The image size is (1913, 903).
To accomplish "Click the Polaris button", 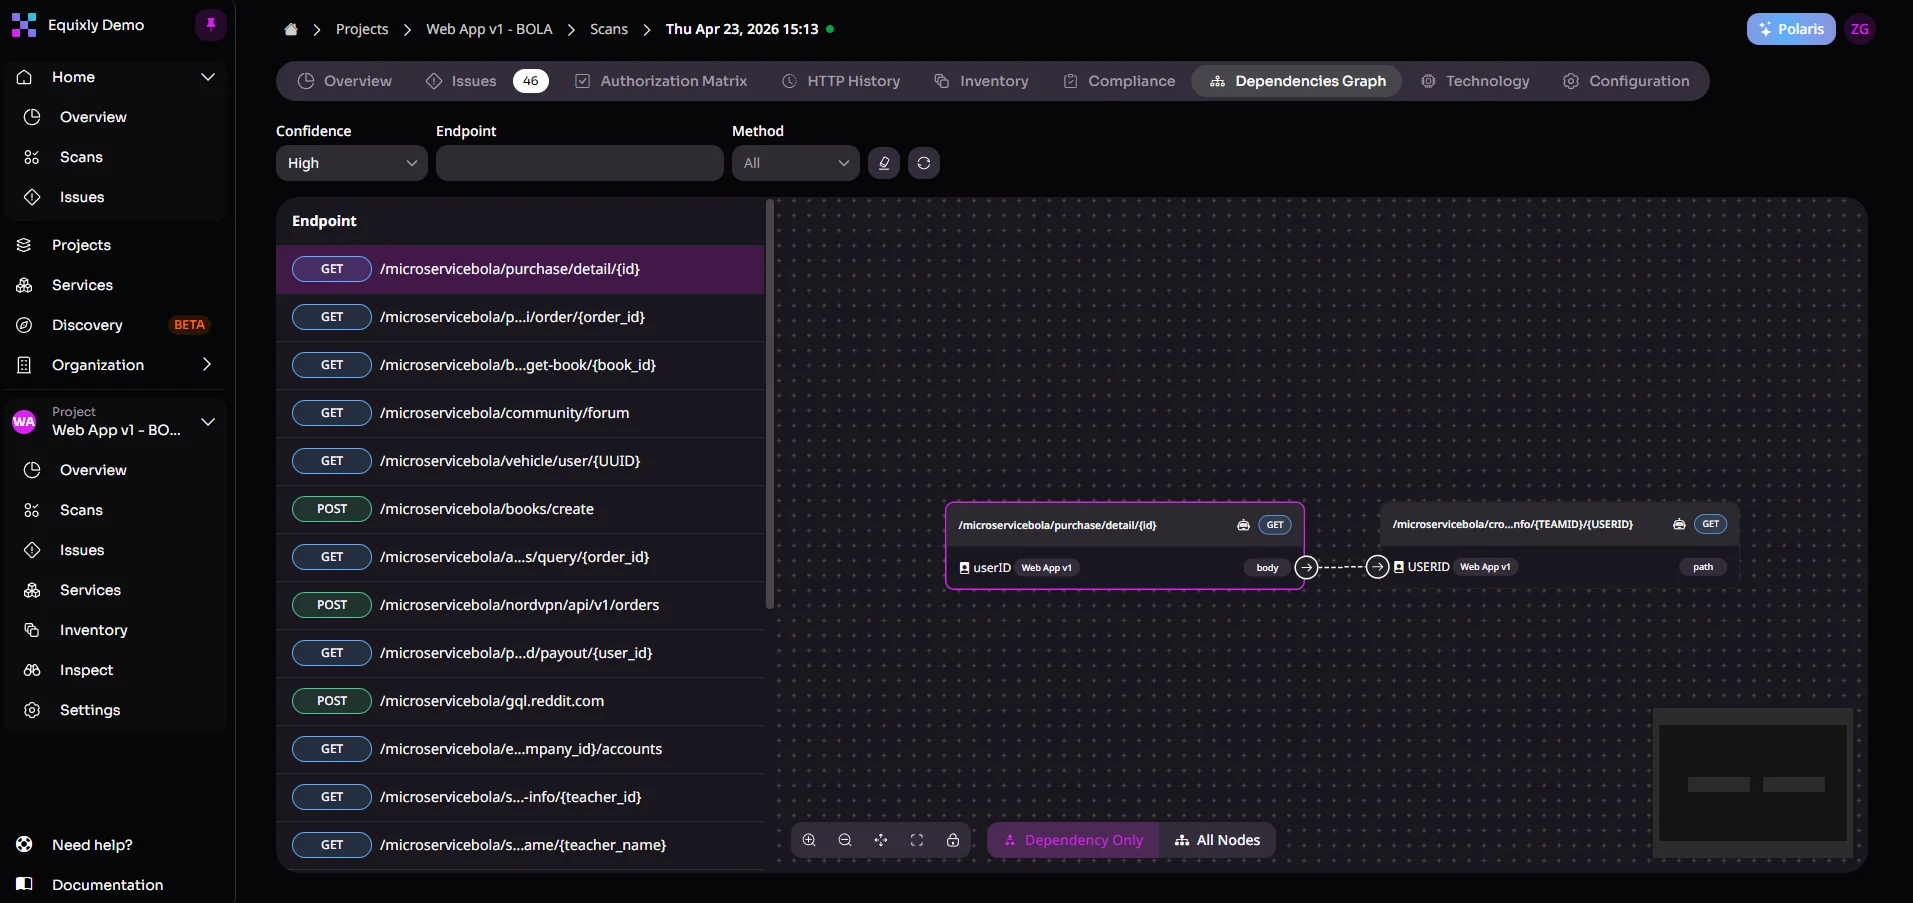I will (1791, 29).
